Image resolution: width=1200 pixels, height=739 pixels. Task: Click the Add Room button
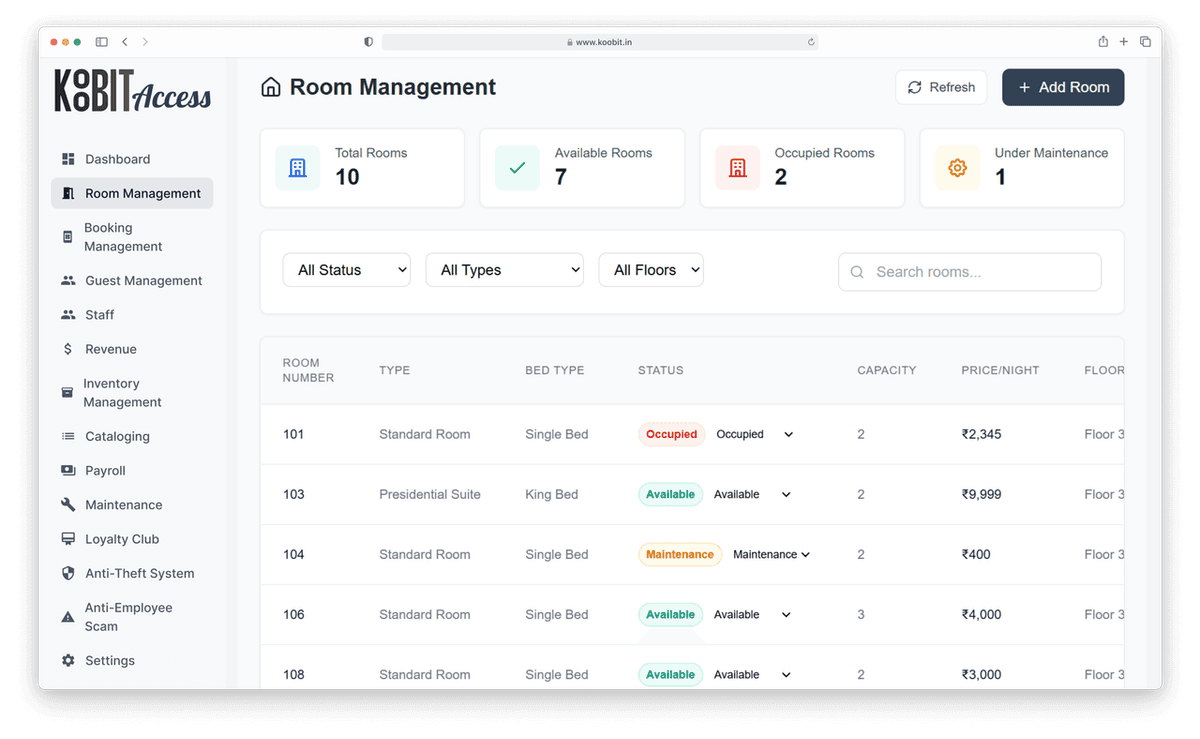click(1063, 87)
